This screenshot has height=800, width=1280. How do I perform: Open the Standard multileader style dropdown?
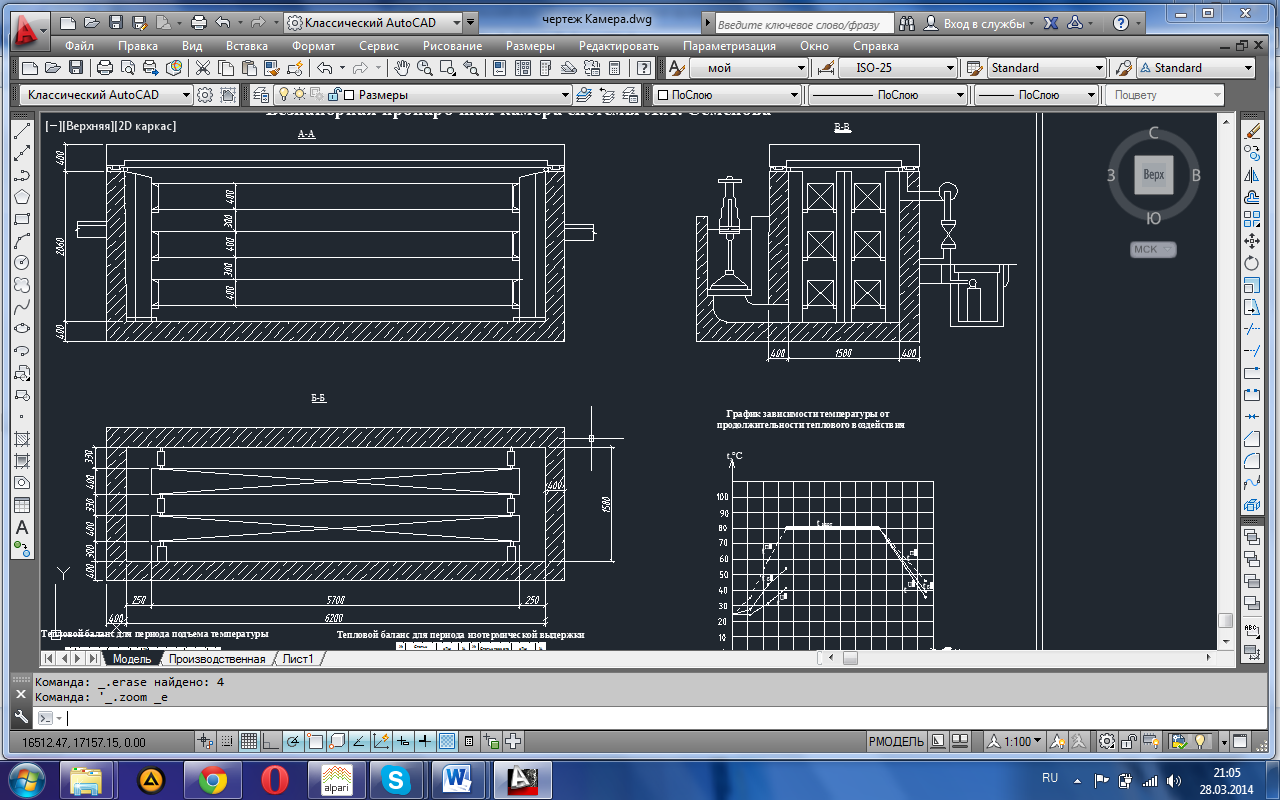pyautogui.click(x=1196, y=68)
